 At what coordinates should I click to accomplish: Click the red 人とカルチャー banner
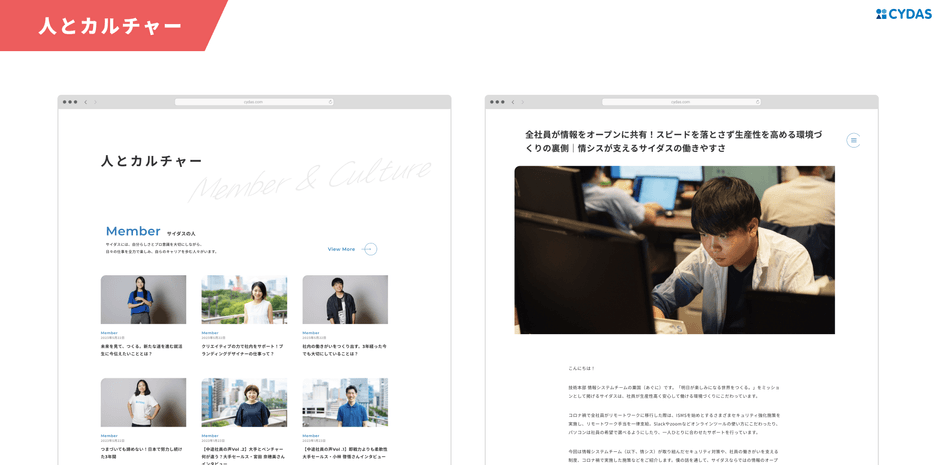[110, 26]
